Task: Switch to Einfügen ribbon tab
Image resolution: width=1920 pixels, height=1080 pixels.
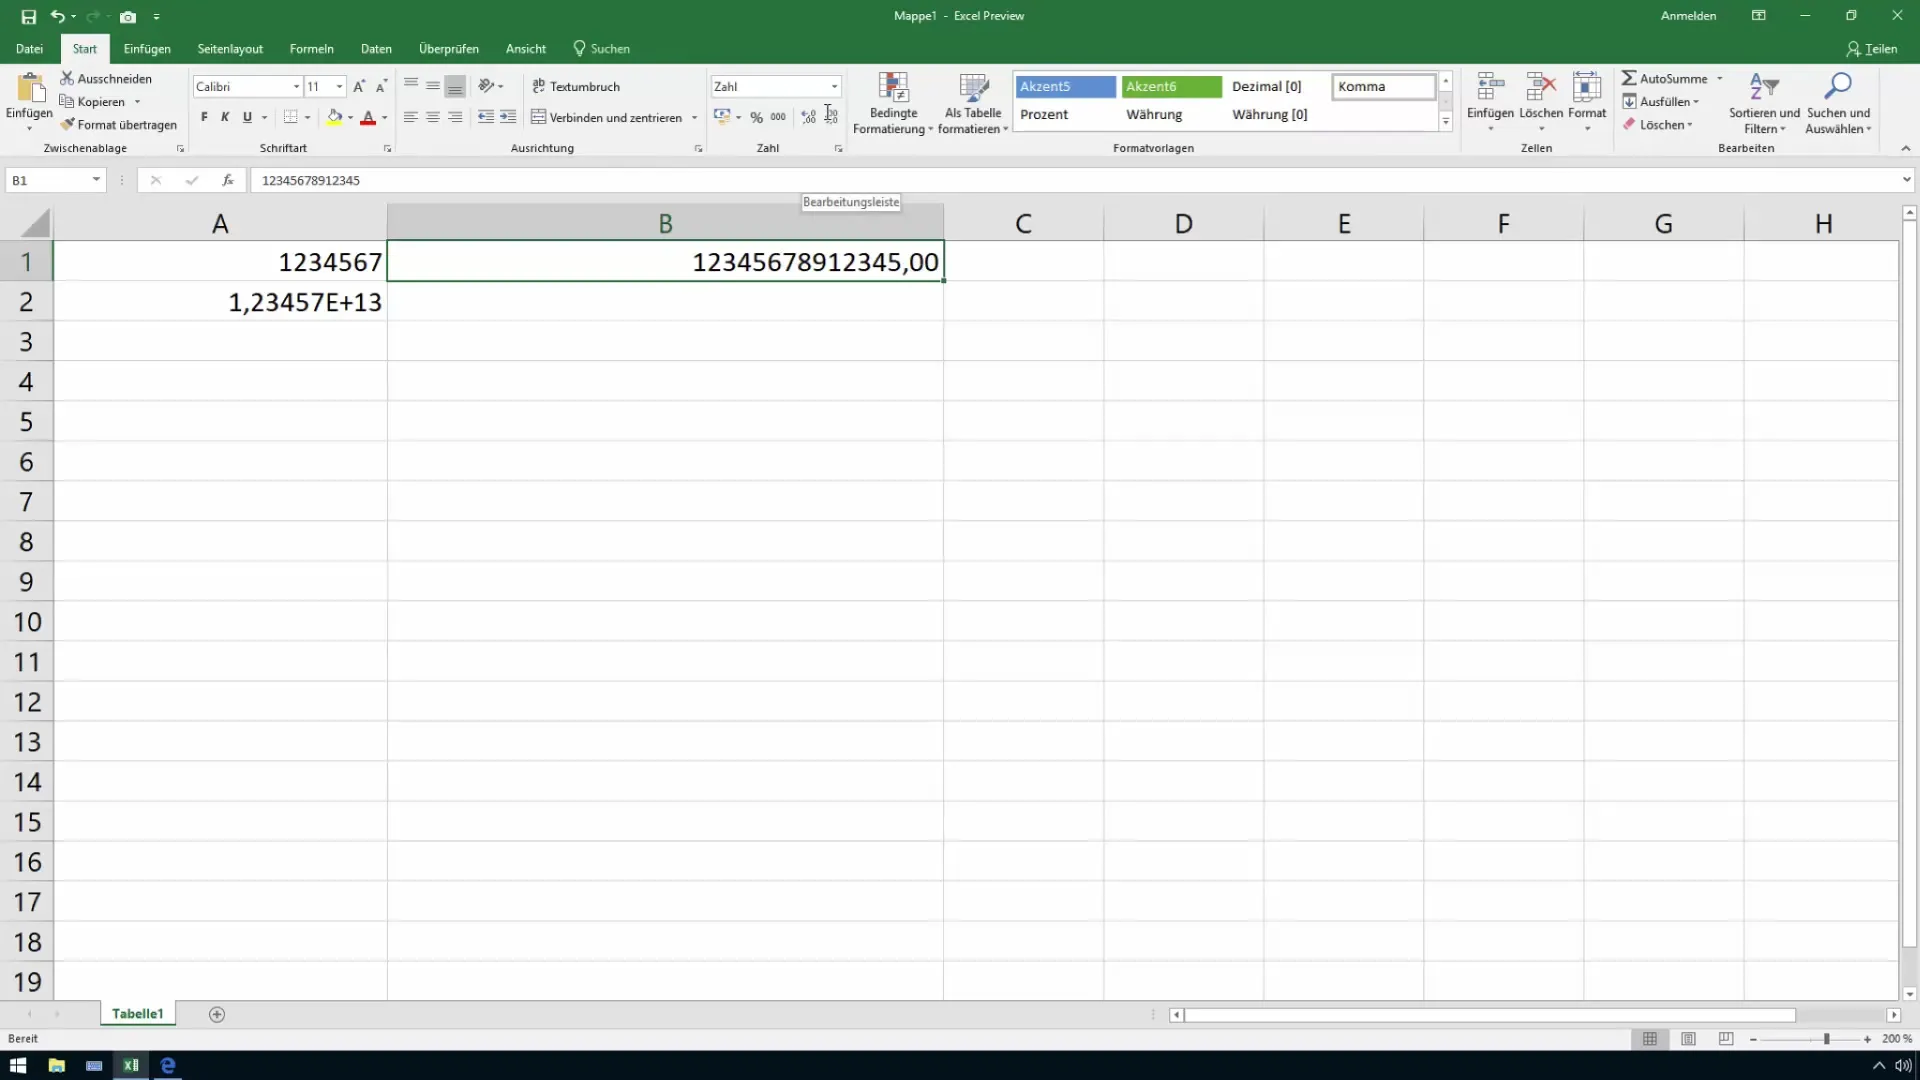Action: tap(147, 48)
